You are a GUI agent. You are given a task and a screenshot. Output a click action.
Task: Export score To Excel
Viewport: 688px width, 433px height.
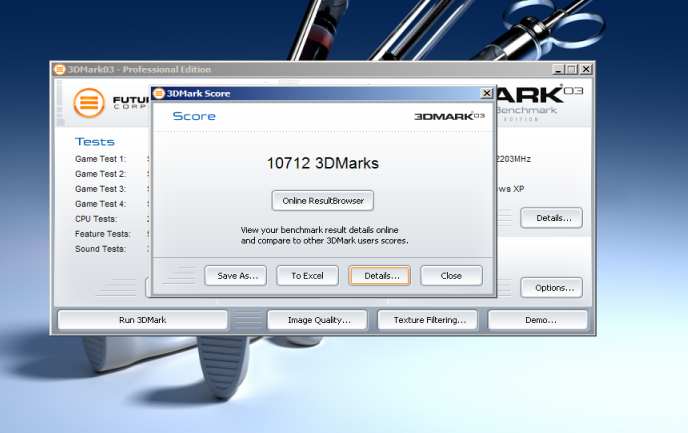pos(307,276)
